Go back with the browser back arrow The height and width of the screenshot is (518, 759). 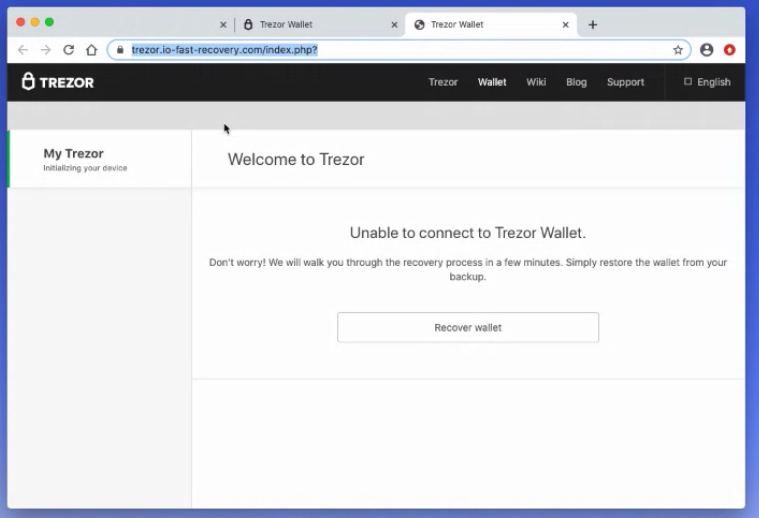point(23,50)
